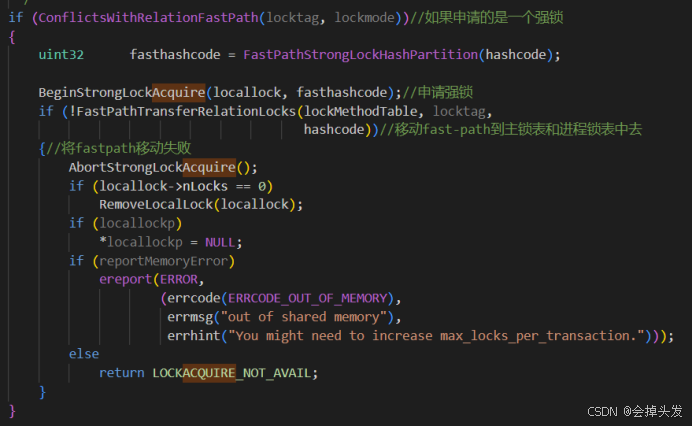Click the comment 如果申请的是一个强锁
Image resolution: width=692 pixels, height=426 pixels.
[x=486, y=18]
